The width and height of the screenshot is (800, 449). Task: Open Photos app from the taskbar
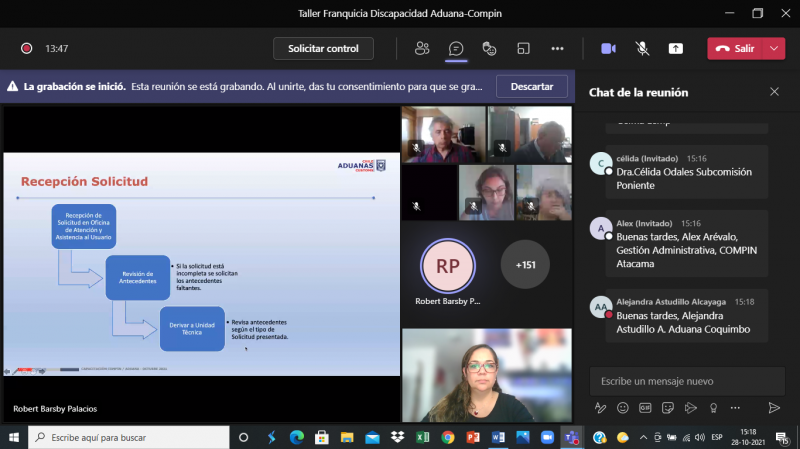pos(523,437)
